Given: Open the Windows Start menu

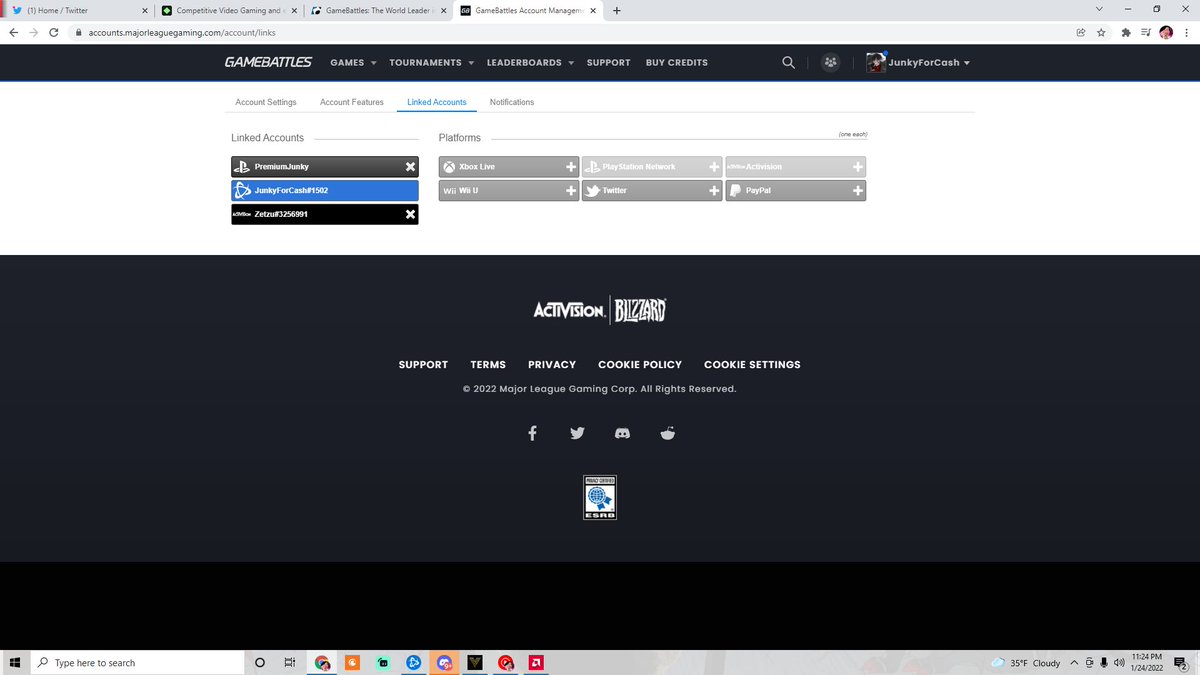Looking at the screenshot, I should [x=14, y=662].
